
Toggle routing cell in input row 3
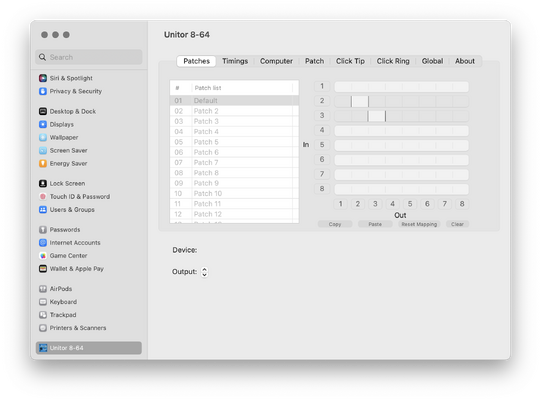click(377, 116)
